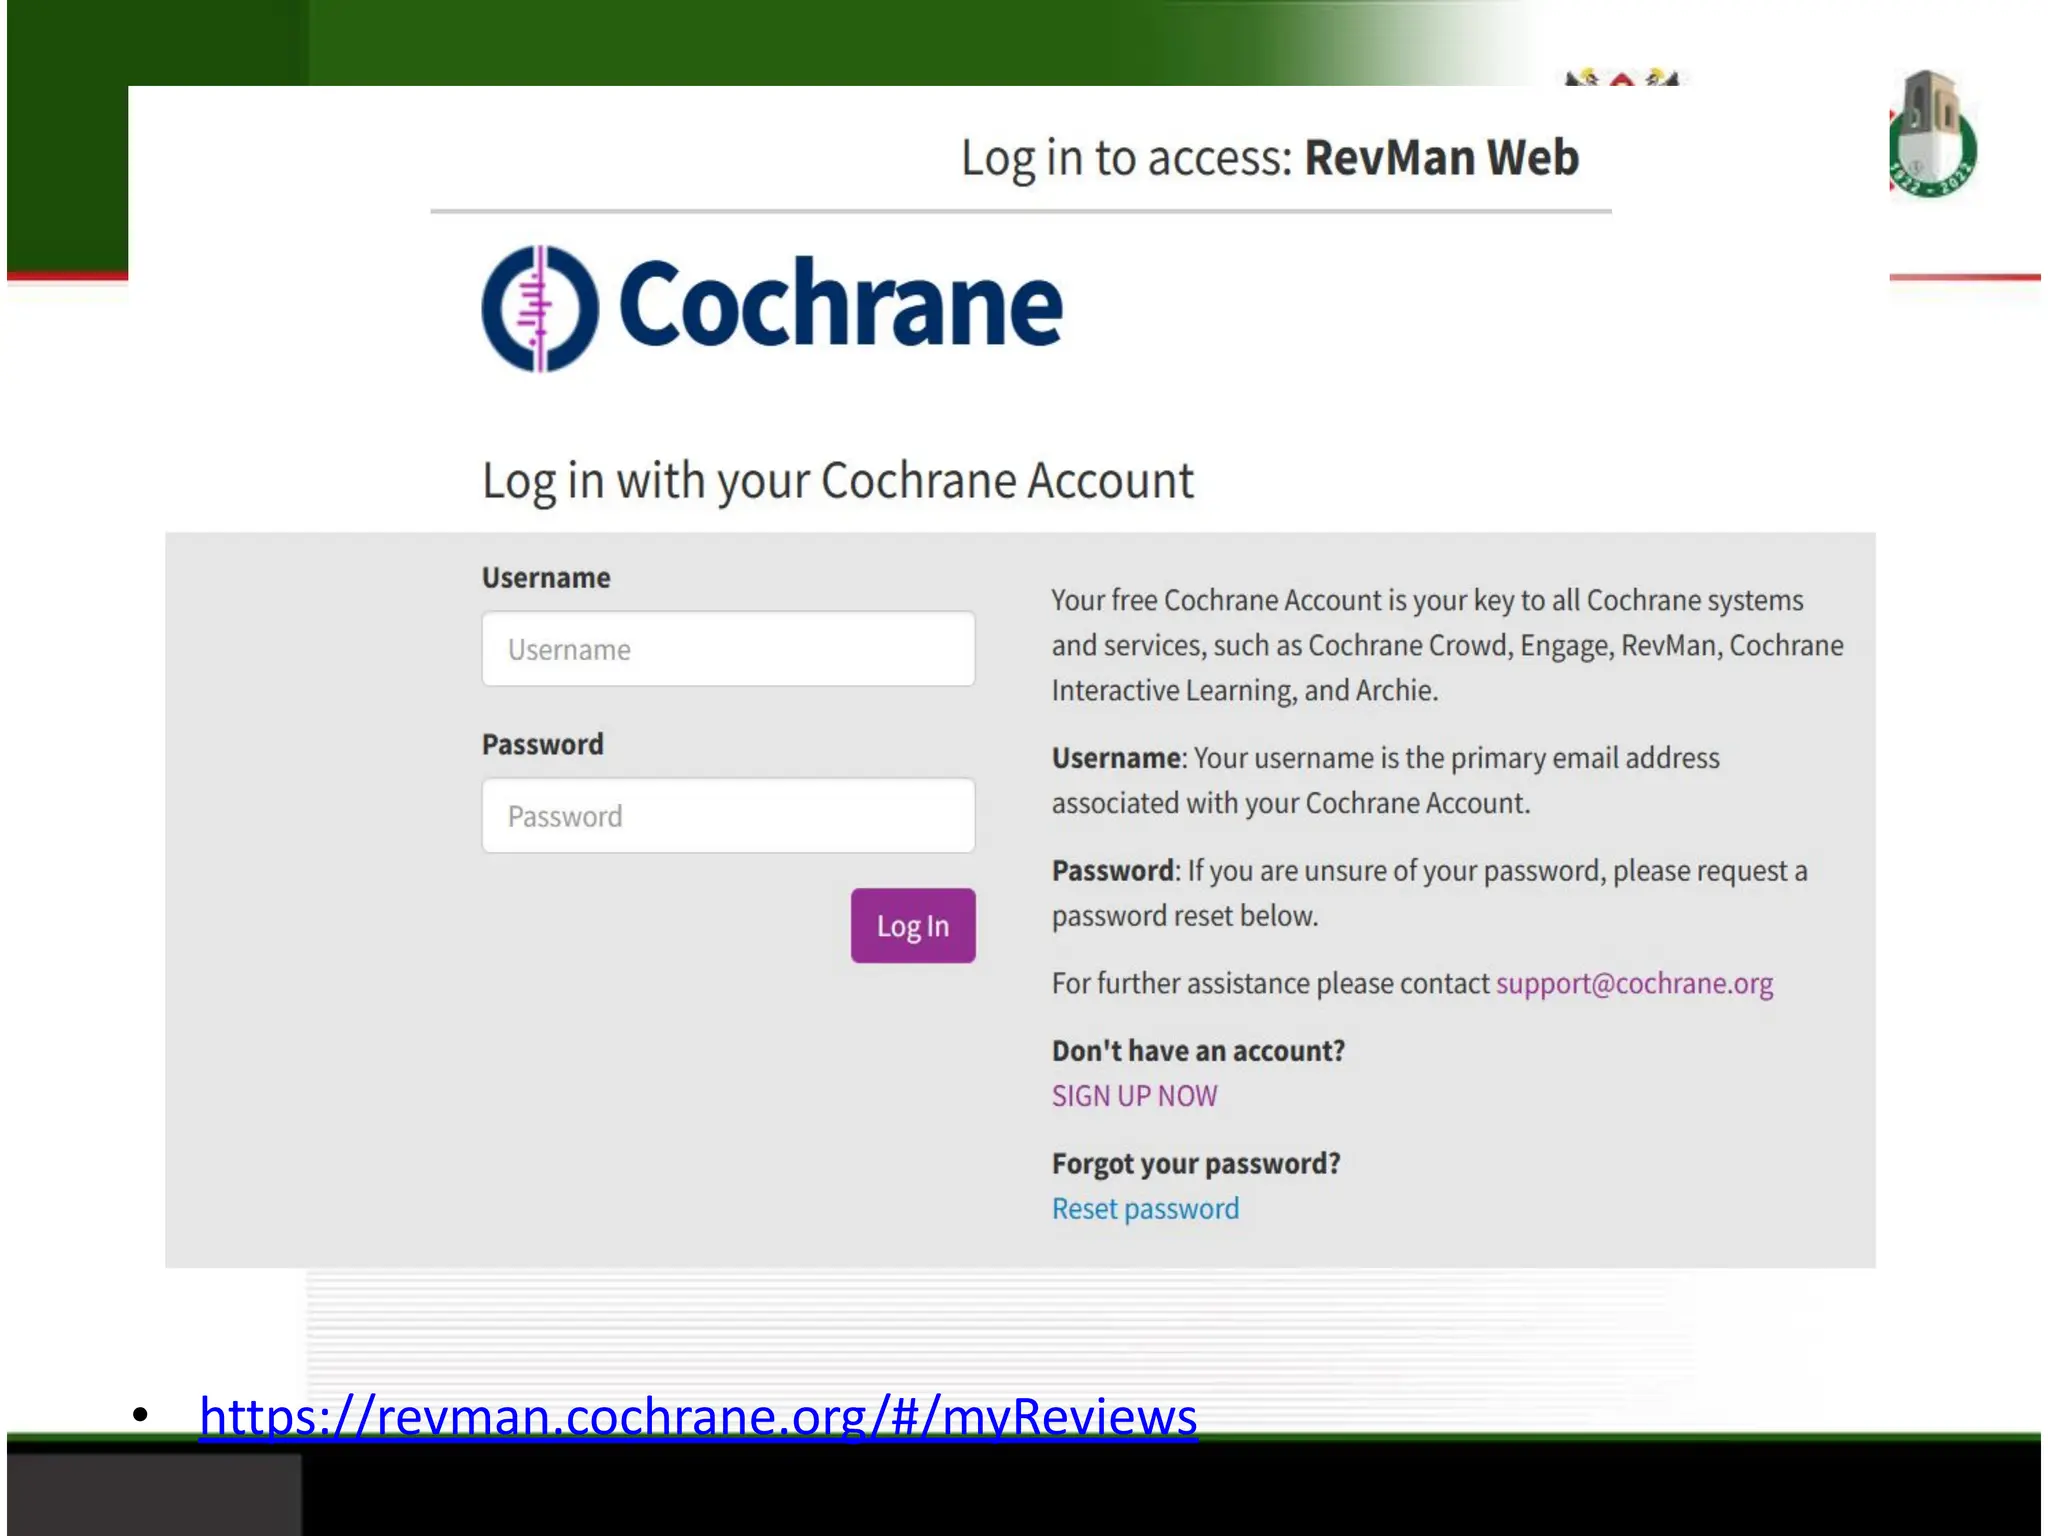This screenshot has height=1536, width=2048.
Task: Click the Cochrane circular logo icon
Action: tap(540, 308)
